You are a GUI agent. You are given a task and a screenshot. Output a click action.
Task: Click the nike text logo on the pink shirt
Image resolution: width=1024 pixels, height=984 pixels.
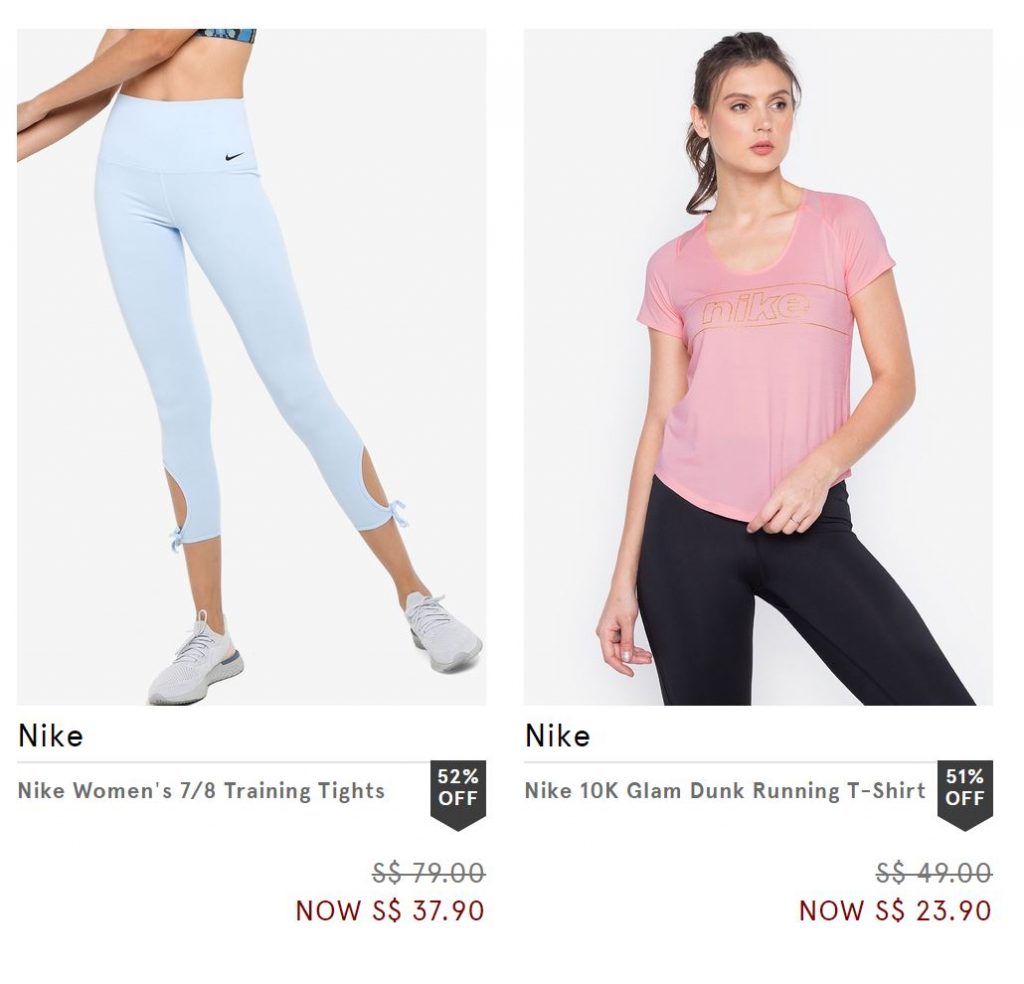[756, 308]
